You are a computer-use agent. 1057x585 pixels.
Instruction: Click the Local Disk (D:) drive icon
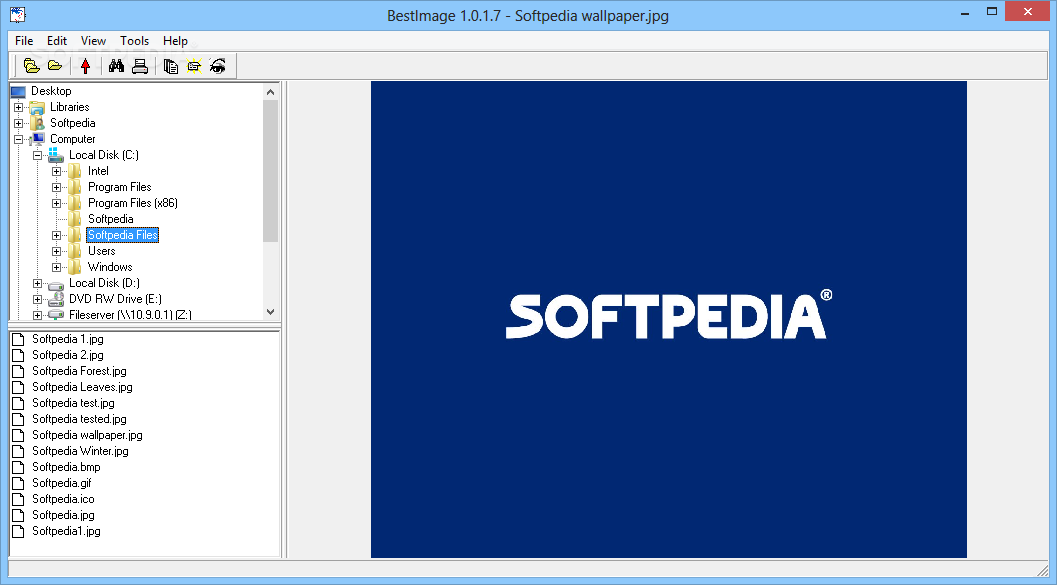[56, 284]
